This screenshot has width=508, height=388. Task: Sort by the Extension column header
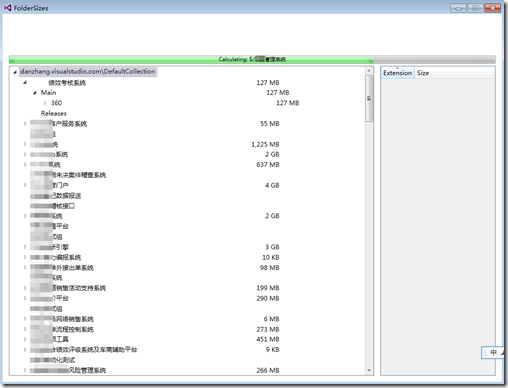click(x=397, y=73)
